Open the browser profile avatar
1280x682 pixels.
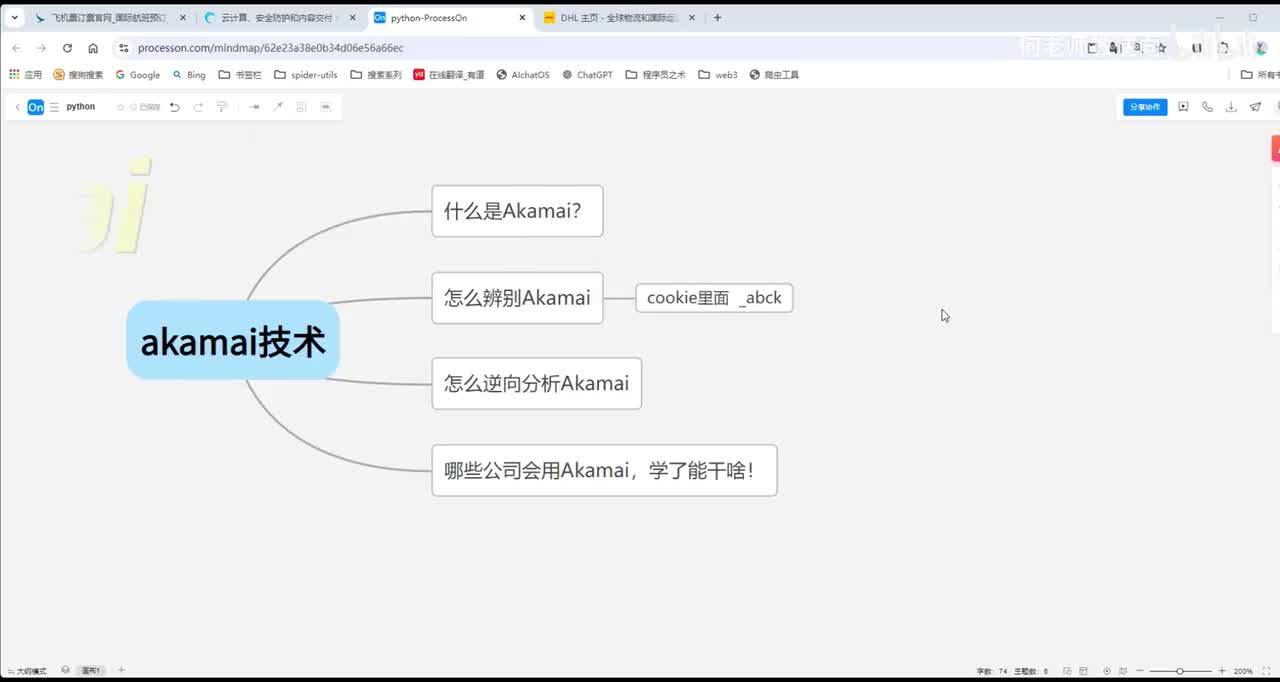point(1261,48)
